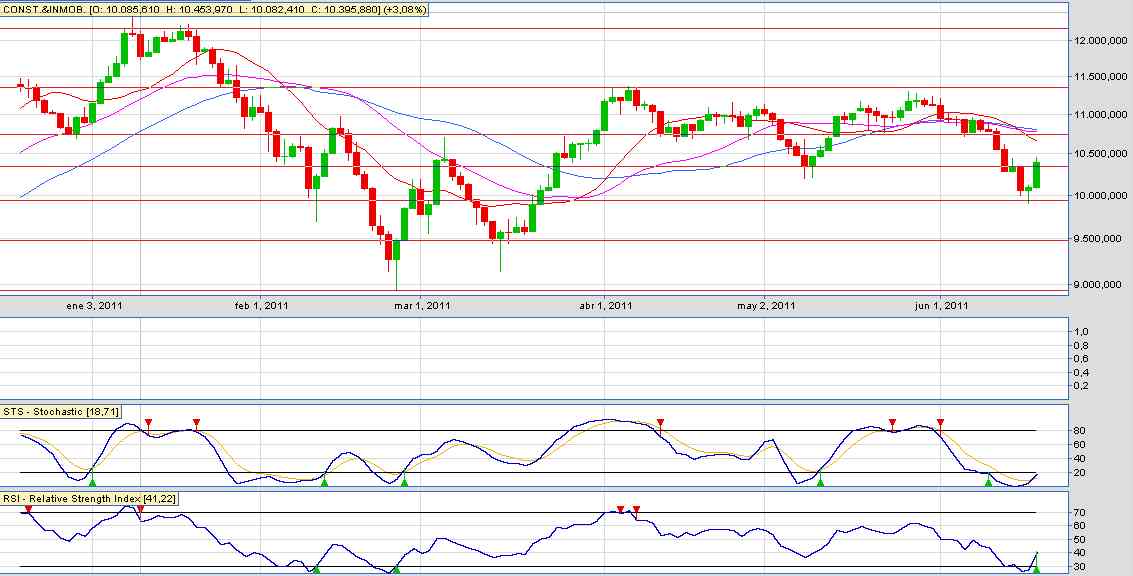The image size is (1133, 576).
Task: Click the CONST.&INMOB. quote label
Action: [215, 9]
